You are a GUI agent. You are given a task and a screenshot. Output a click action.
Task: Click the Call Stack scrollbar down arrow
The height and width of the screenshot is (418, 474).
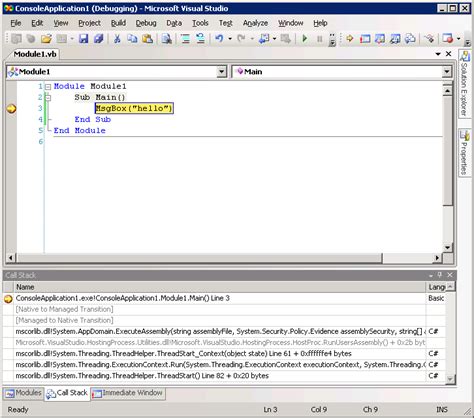450,379
